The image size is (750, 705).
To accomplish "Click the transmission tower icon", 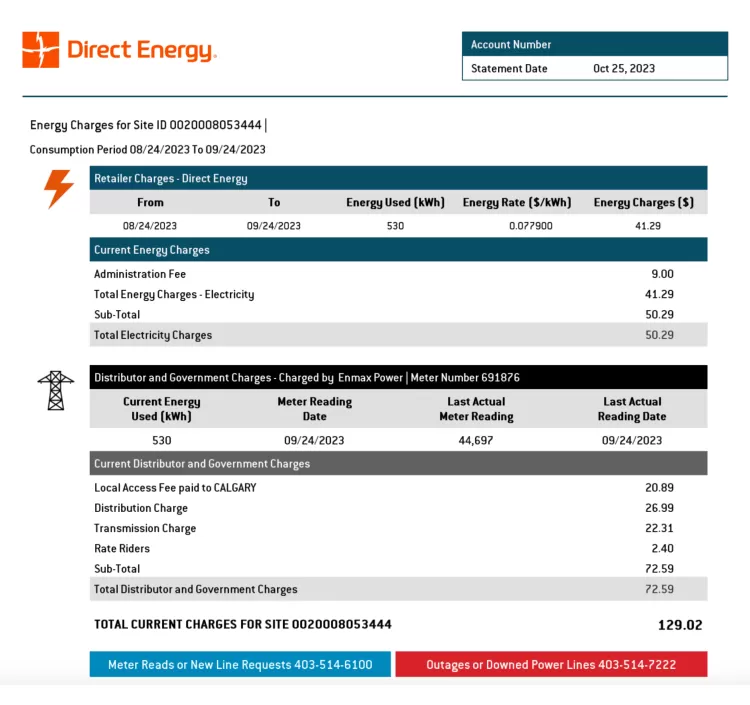I will (x=55, y=390).
